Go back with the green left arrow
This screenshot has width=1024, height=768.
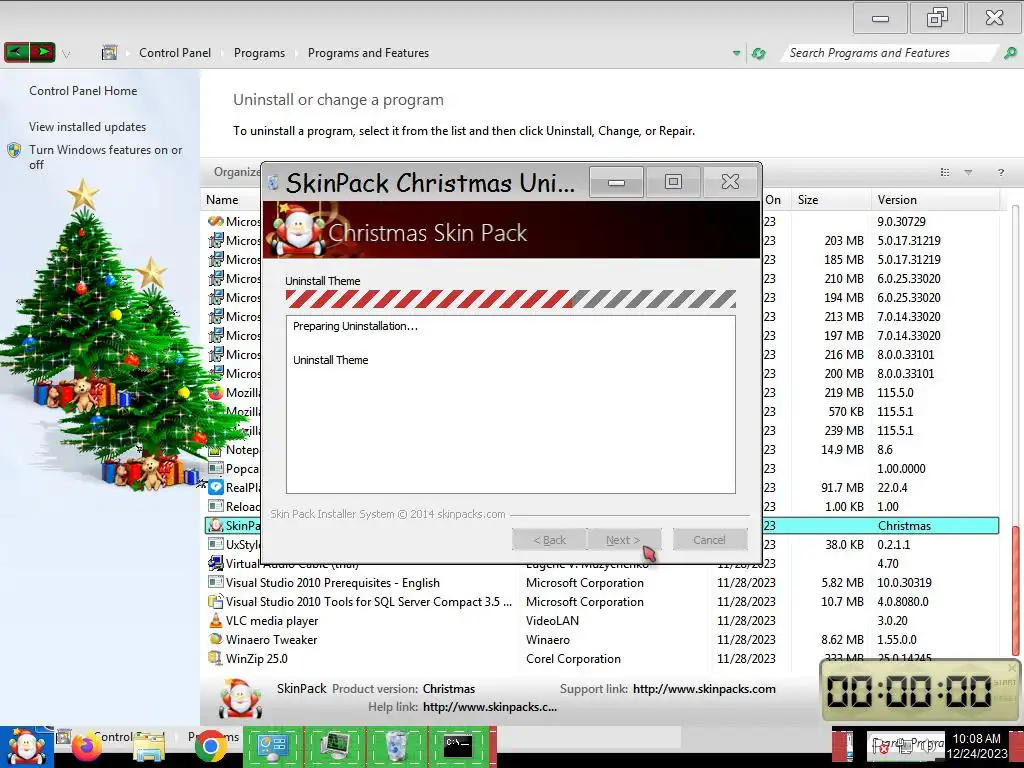[17, 52]
